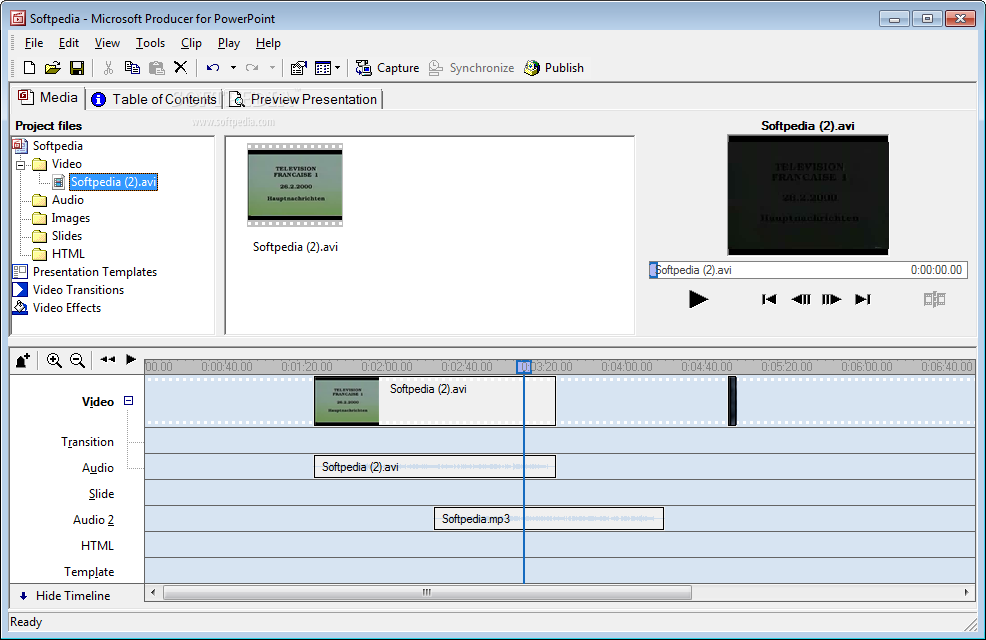
Task: Open the Views dropdown arrow
Action: click(338, 68)
